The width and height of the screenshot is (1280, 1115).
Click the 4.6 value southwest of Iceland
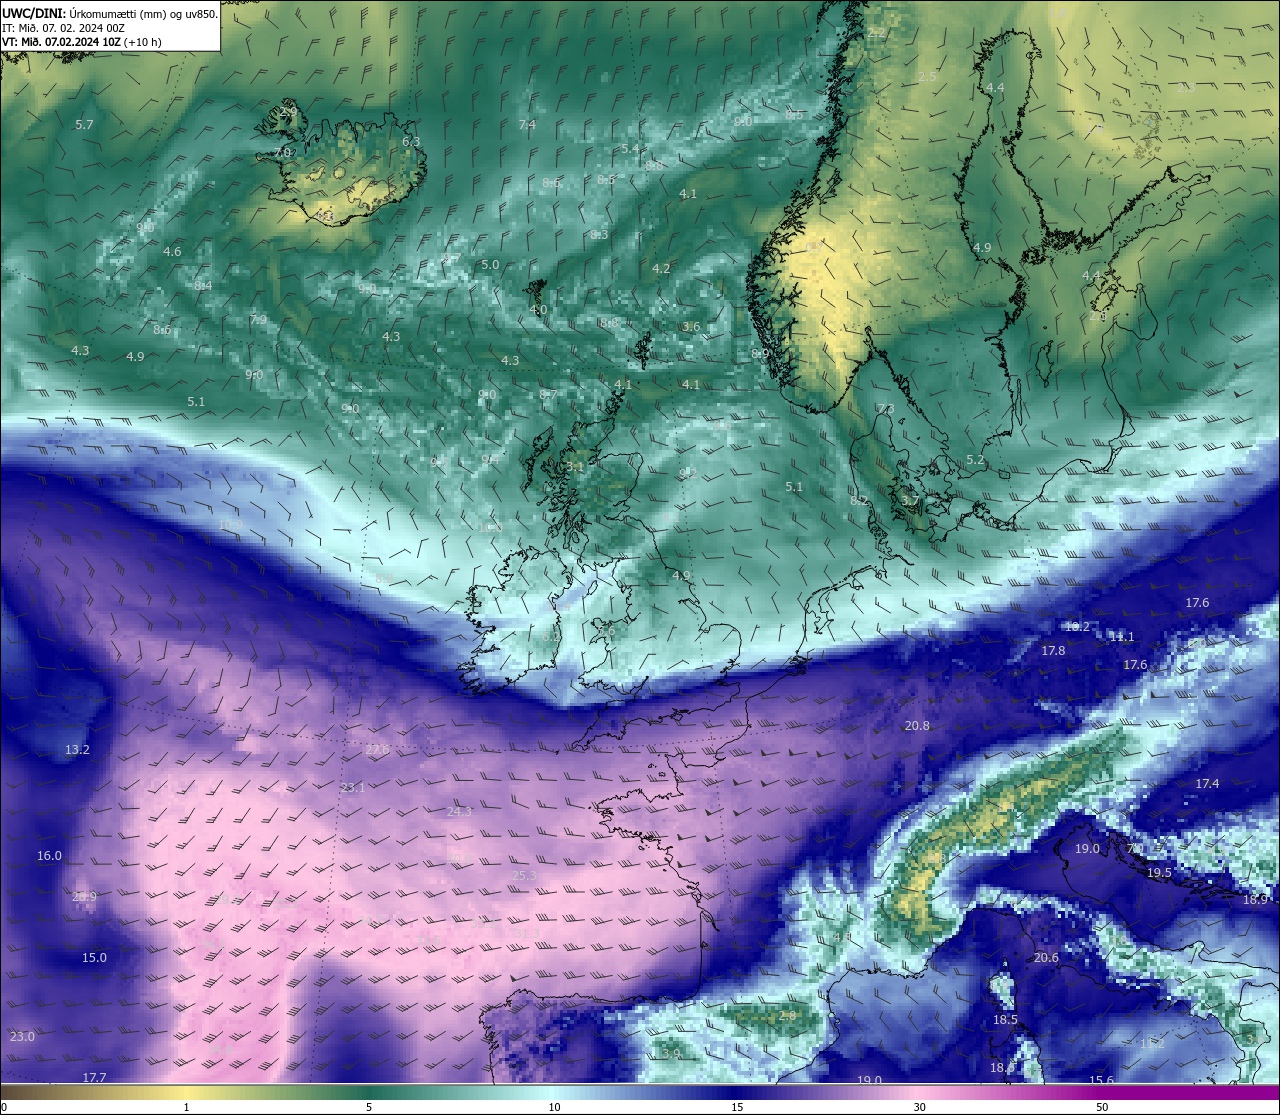pyautogui.click(x=172, y=252)
